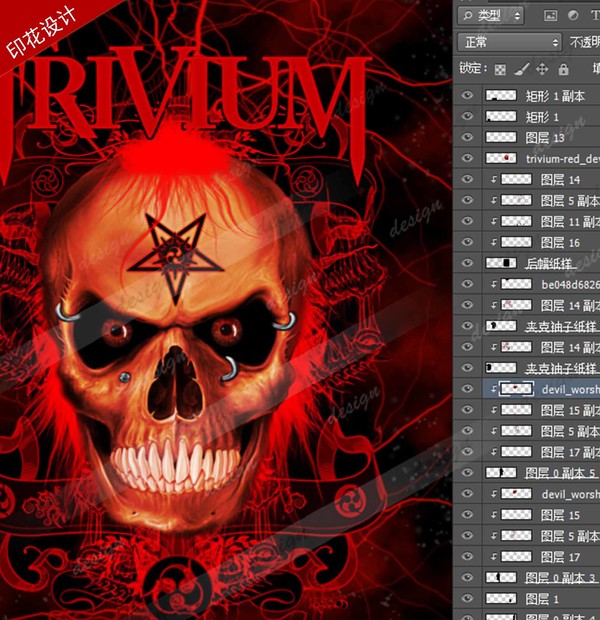The height and width of the screenshot is (620, 600).
Task: Click clipping arrow on be048d6826 layer
Action: coord(494,284)
